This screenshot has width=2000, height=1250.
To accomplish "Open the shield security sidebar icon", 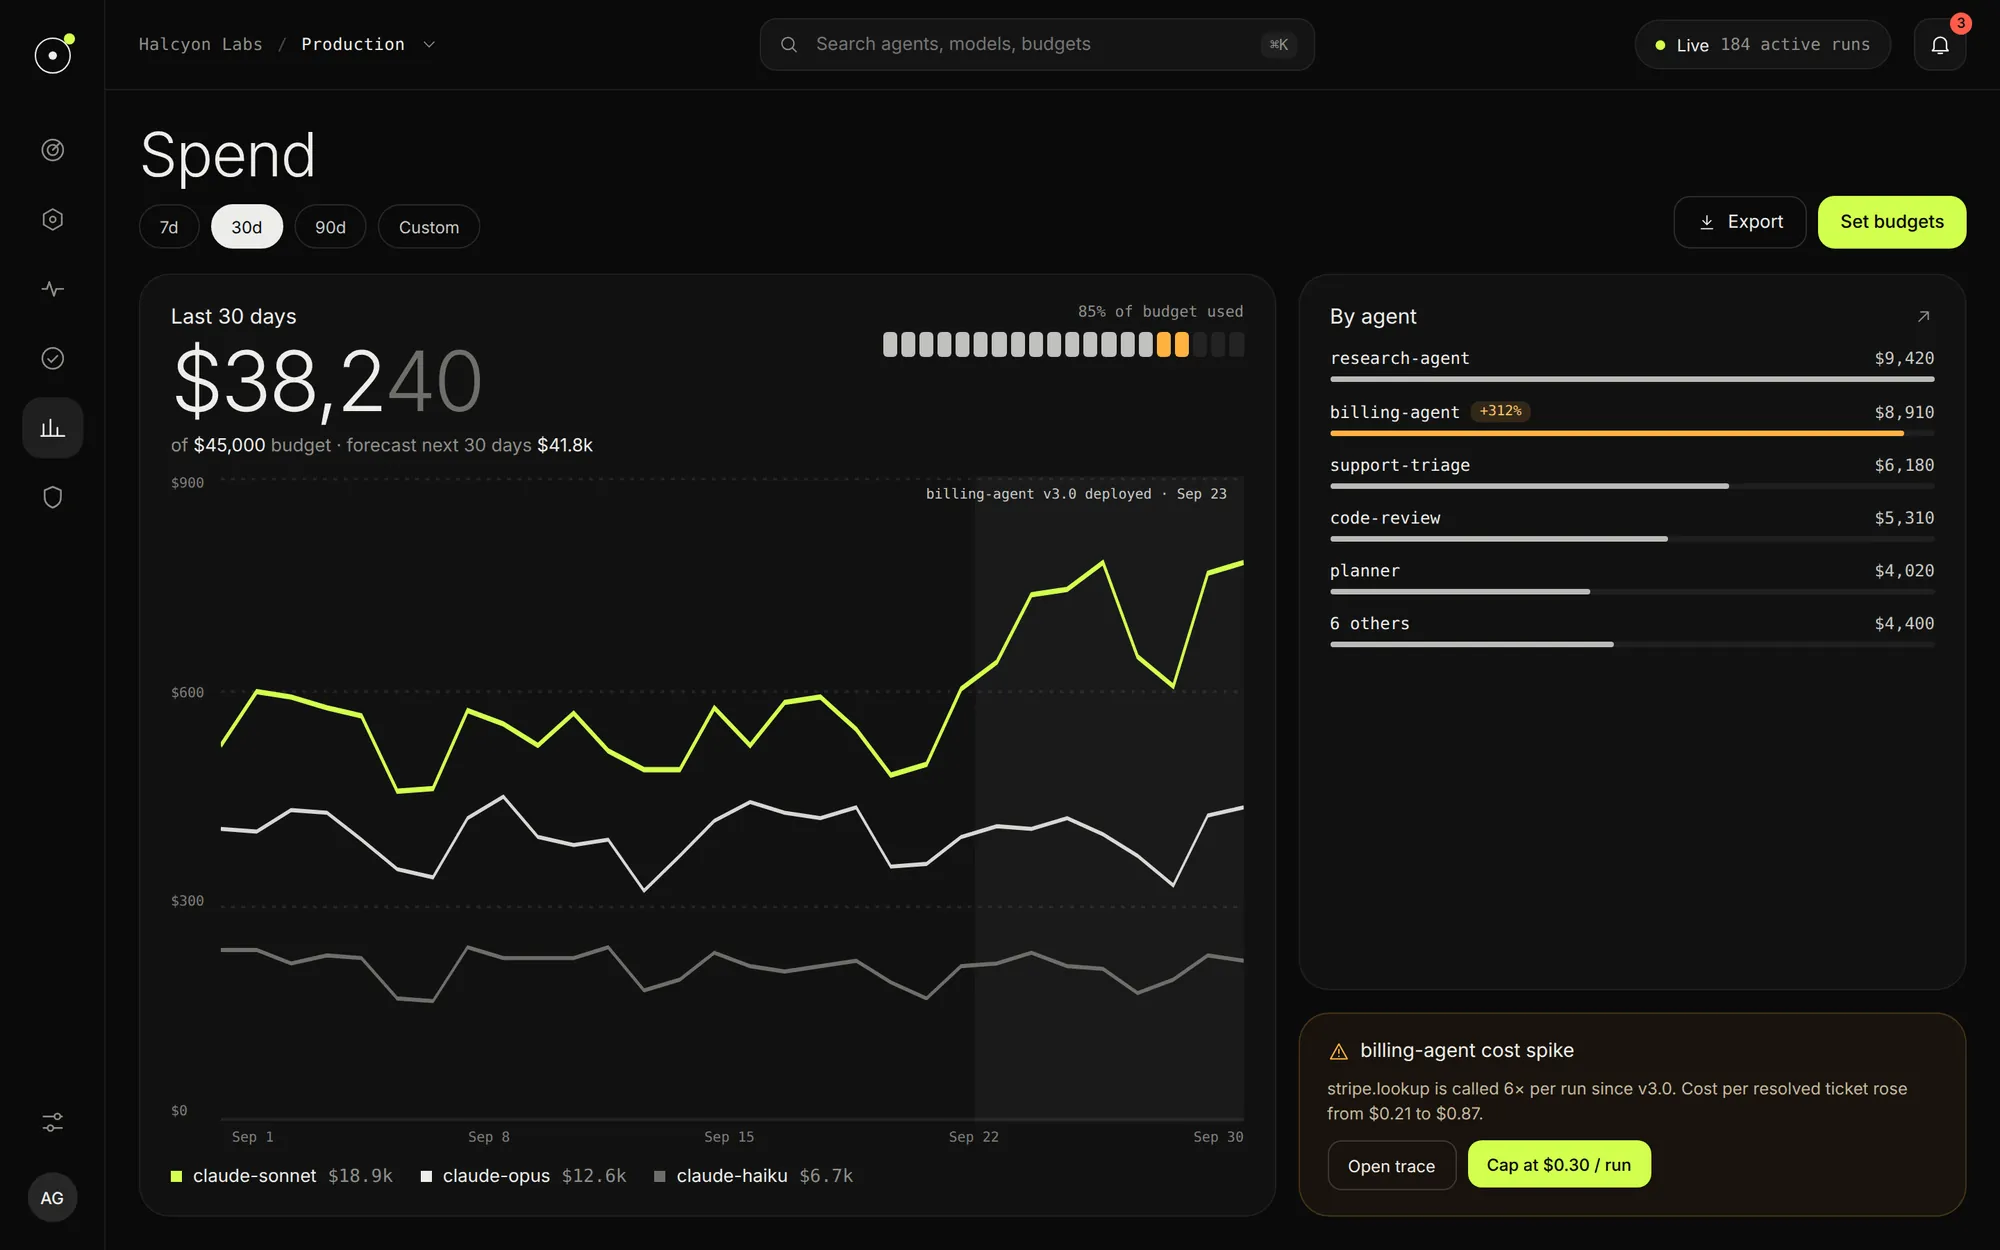I will [x=53, y=497].
